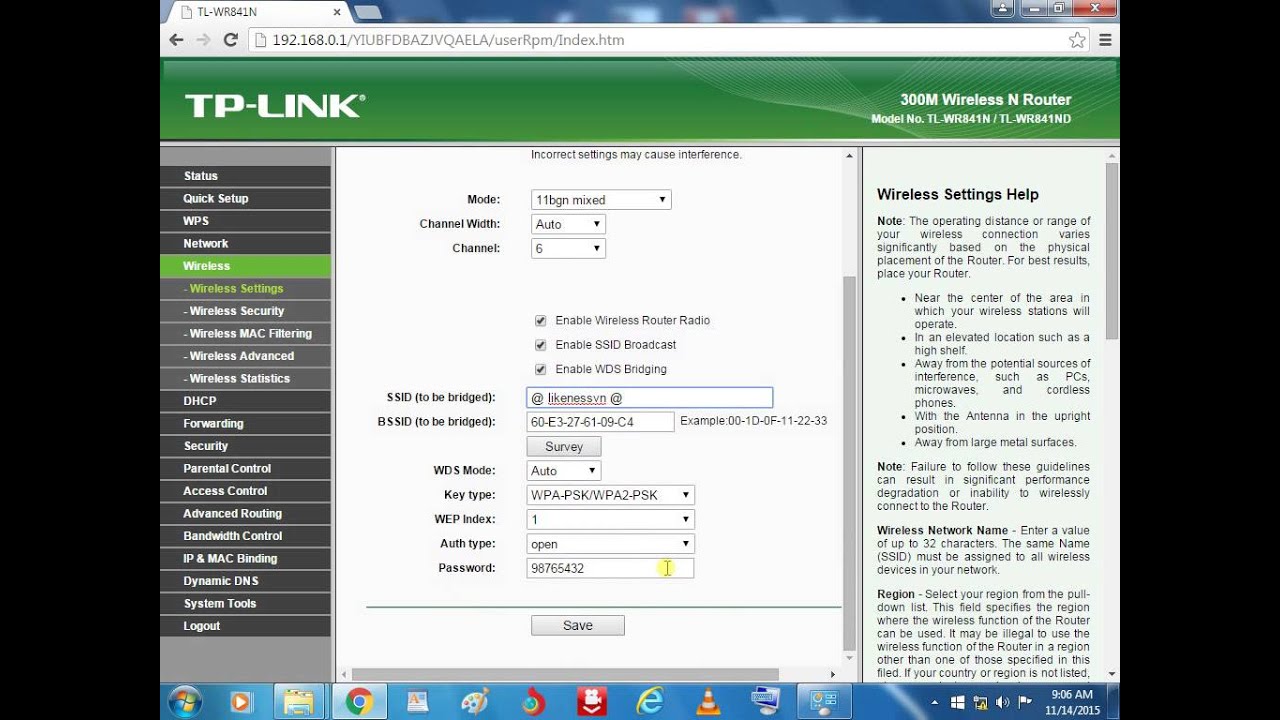This screenshot has width=1280, height=720.
Task: Switch to Google Chrome in taskbar
Action: click(358, 702)
